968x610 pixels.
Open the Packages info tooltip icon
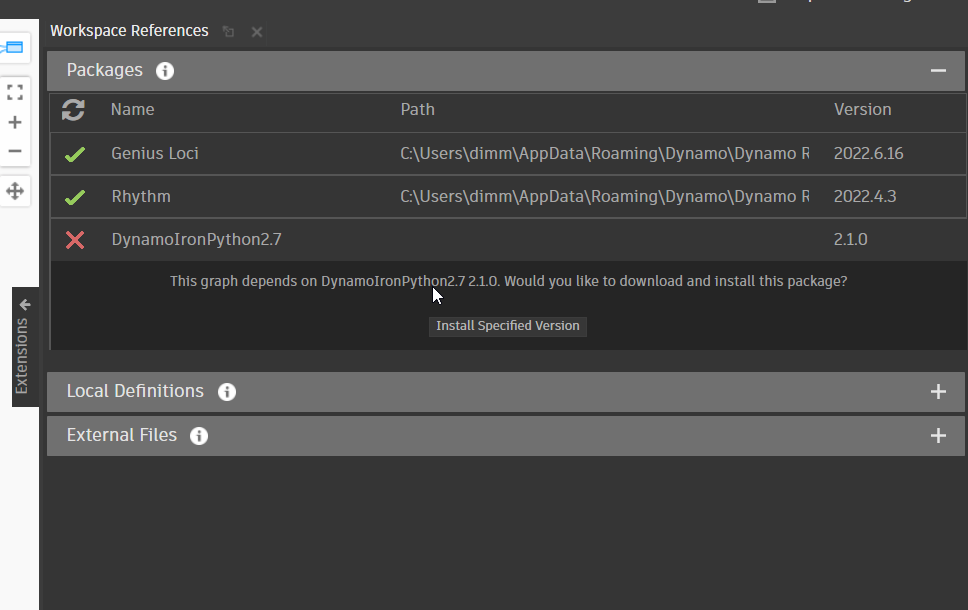coord(164,71)
